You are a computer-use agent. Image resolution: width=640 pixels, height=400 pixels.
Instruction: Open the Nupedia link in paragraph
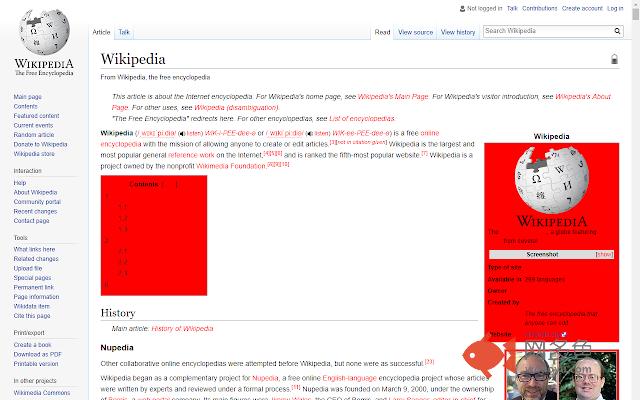tap(265, 378)
